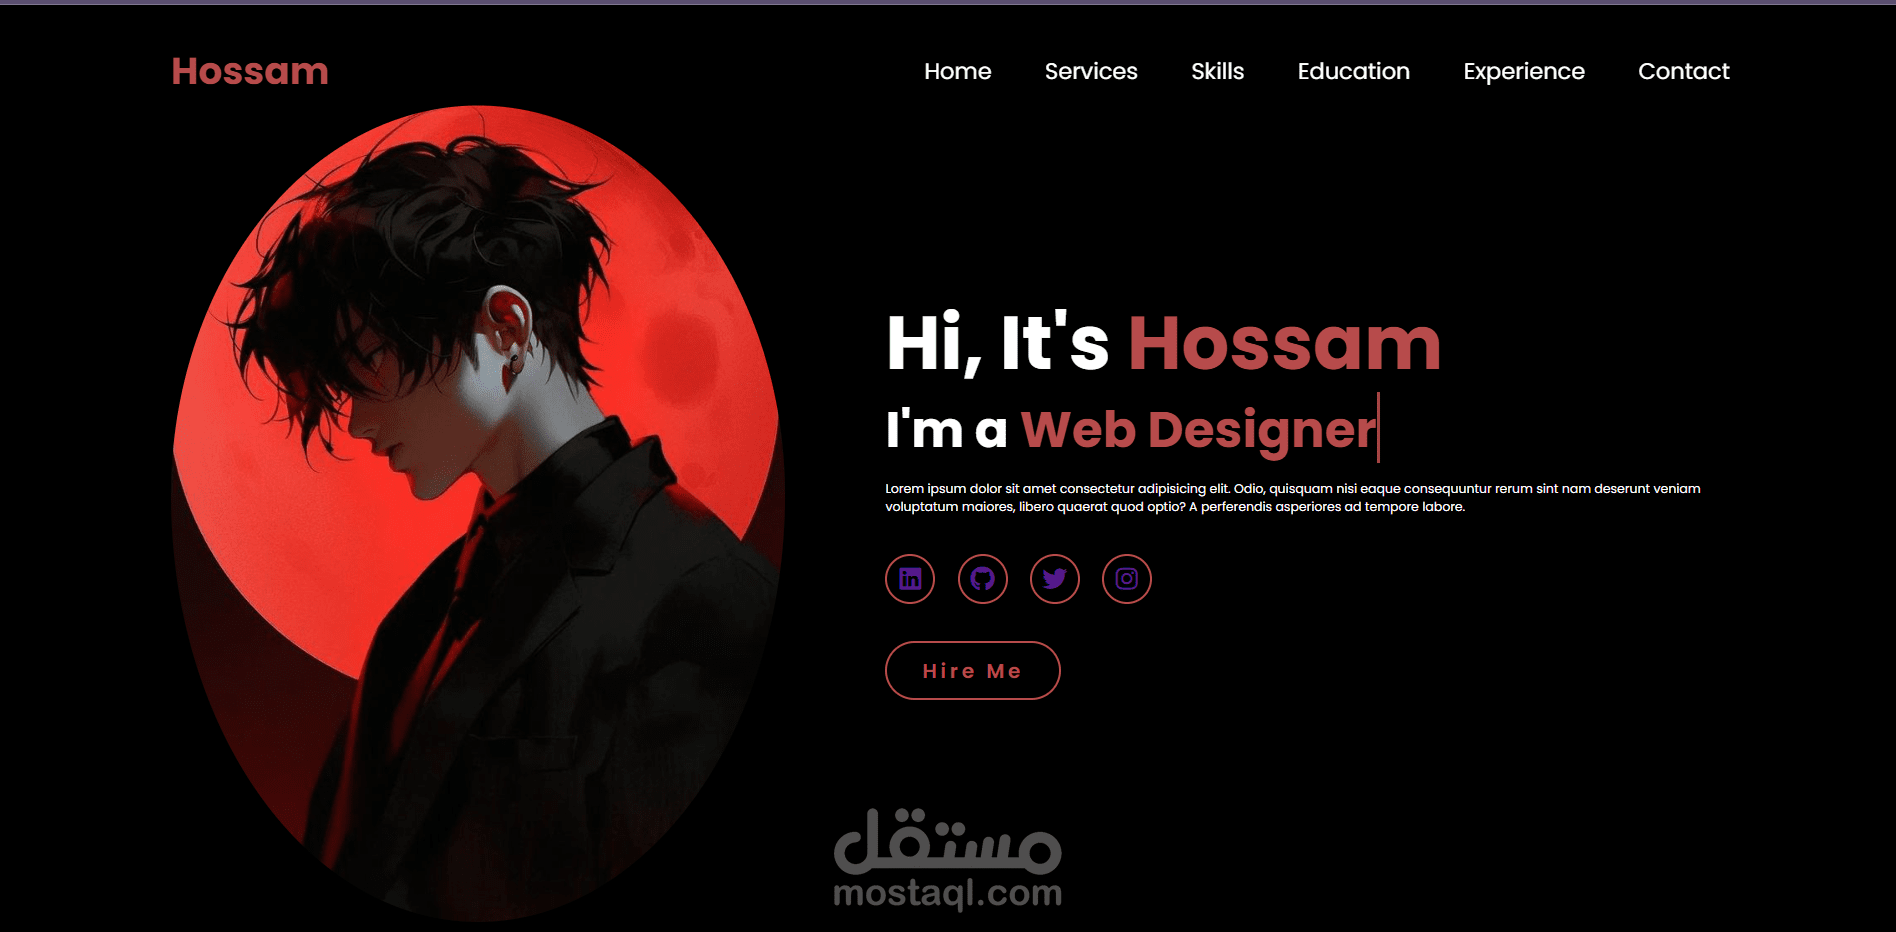1896x932 pixels.
Task: Click the mostaql.com watermark text
Action: pyautogui.click(x=948, y=893)
